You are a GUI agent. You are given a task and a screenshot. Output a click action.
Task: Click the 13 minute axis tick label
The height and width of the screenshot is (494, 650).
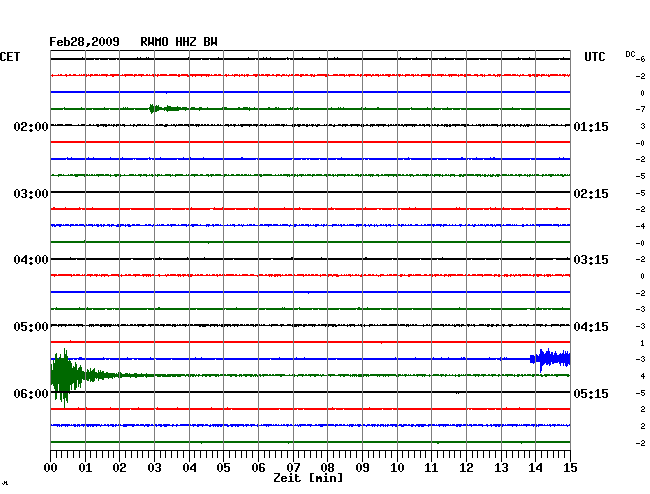501,467
